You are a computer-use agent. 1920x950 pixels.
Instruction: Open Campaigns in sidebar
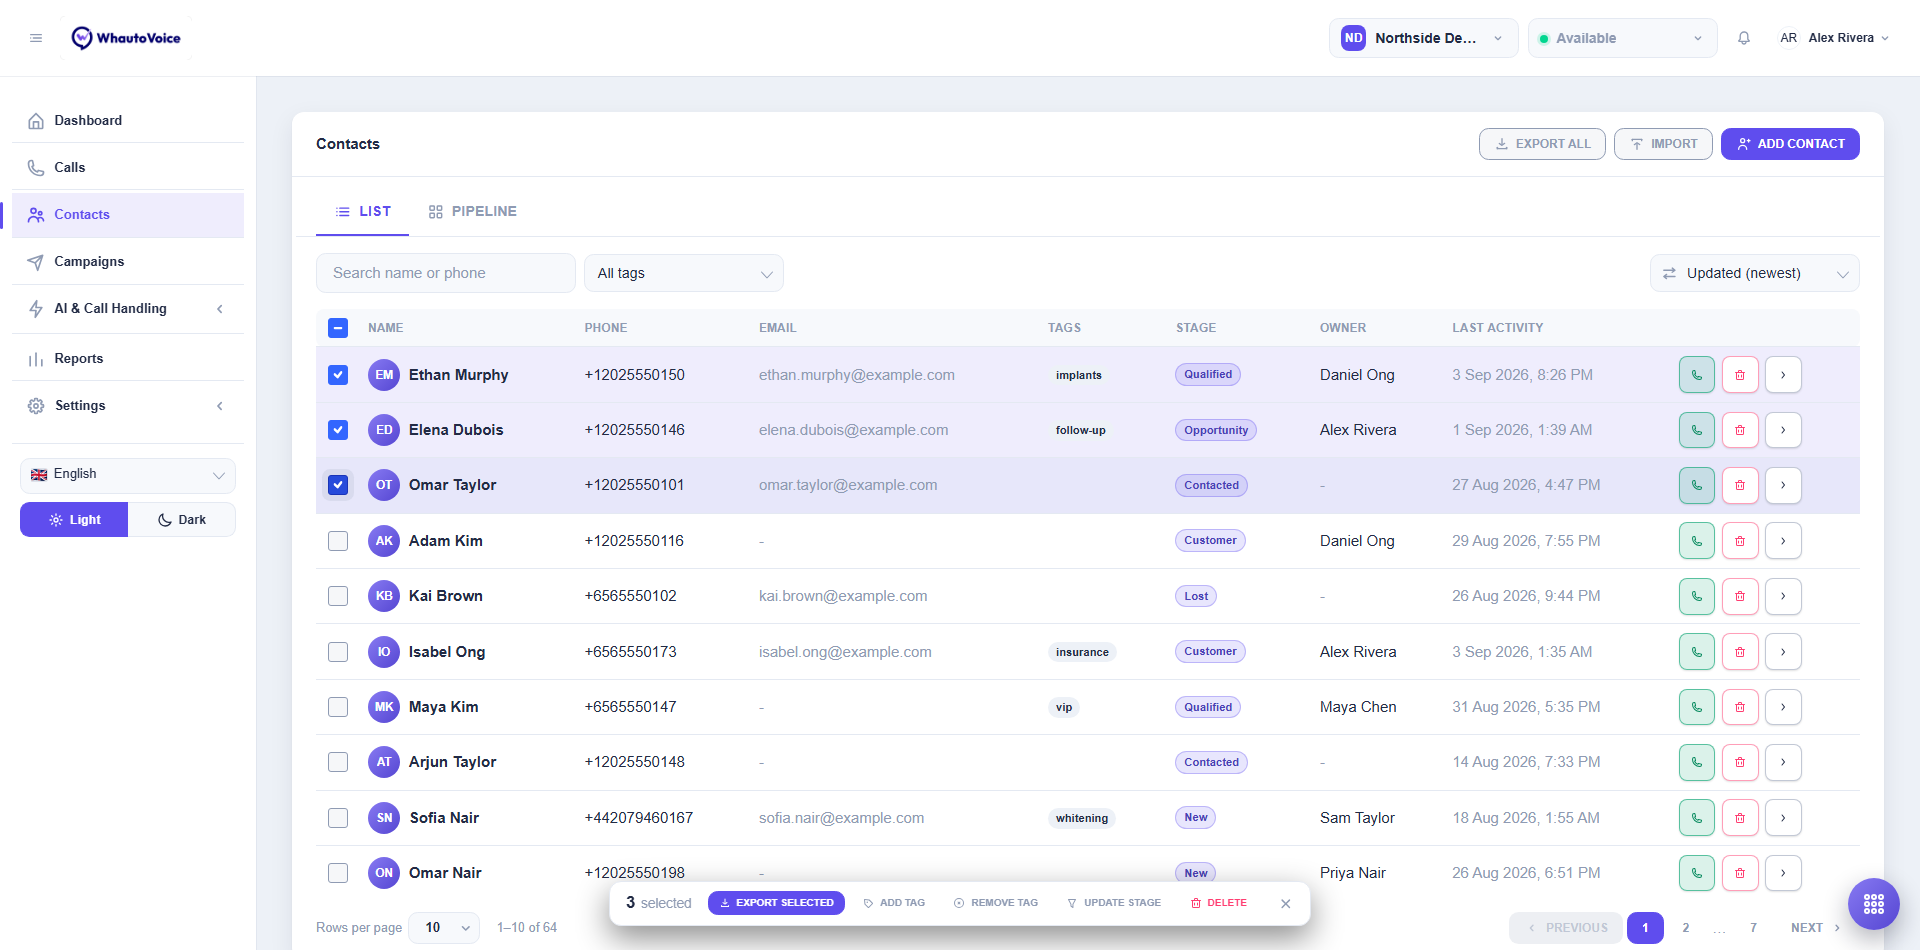tap(128, 262)
